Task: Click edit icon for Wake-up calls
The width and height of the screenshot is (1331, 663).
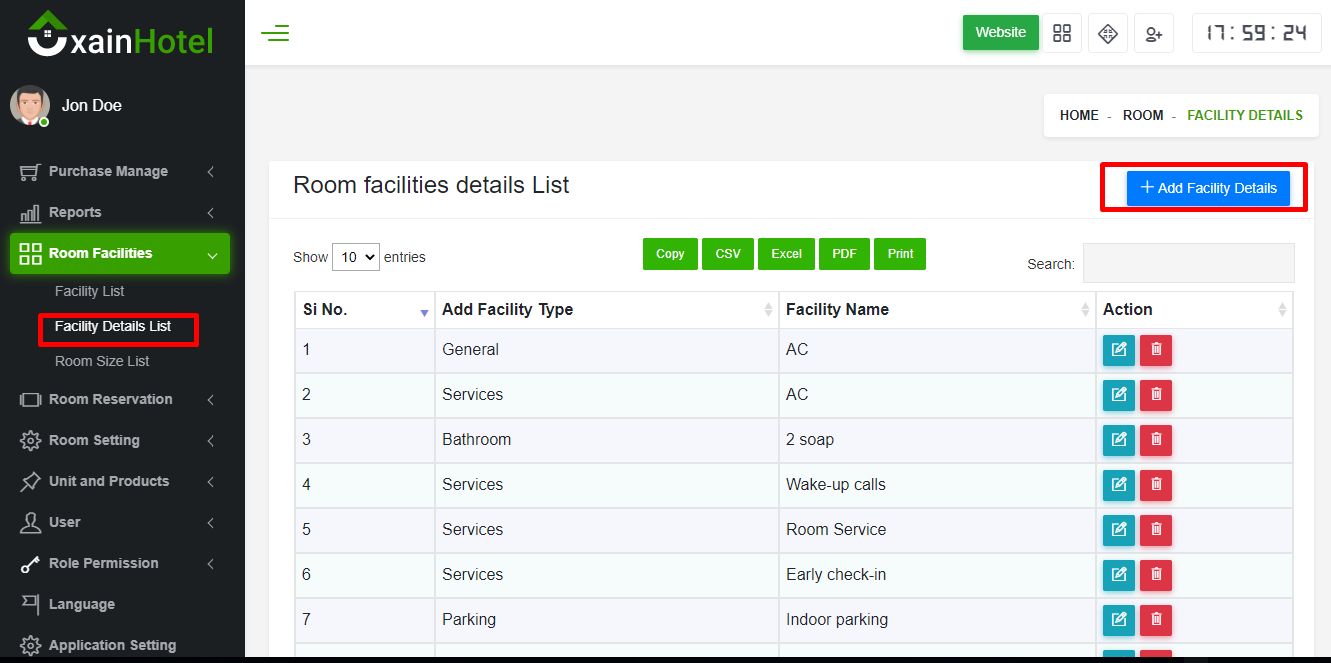Action: tap(1118, 485)
